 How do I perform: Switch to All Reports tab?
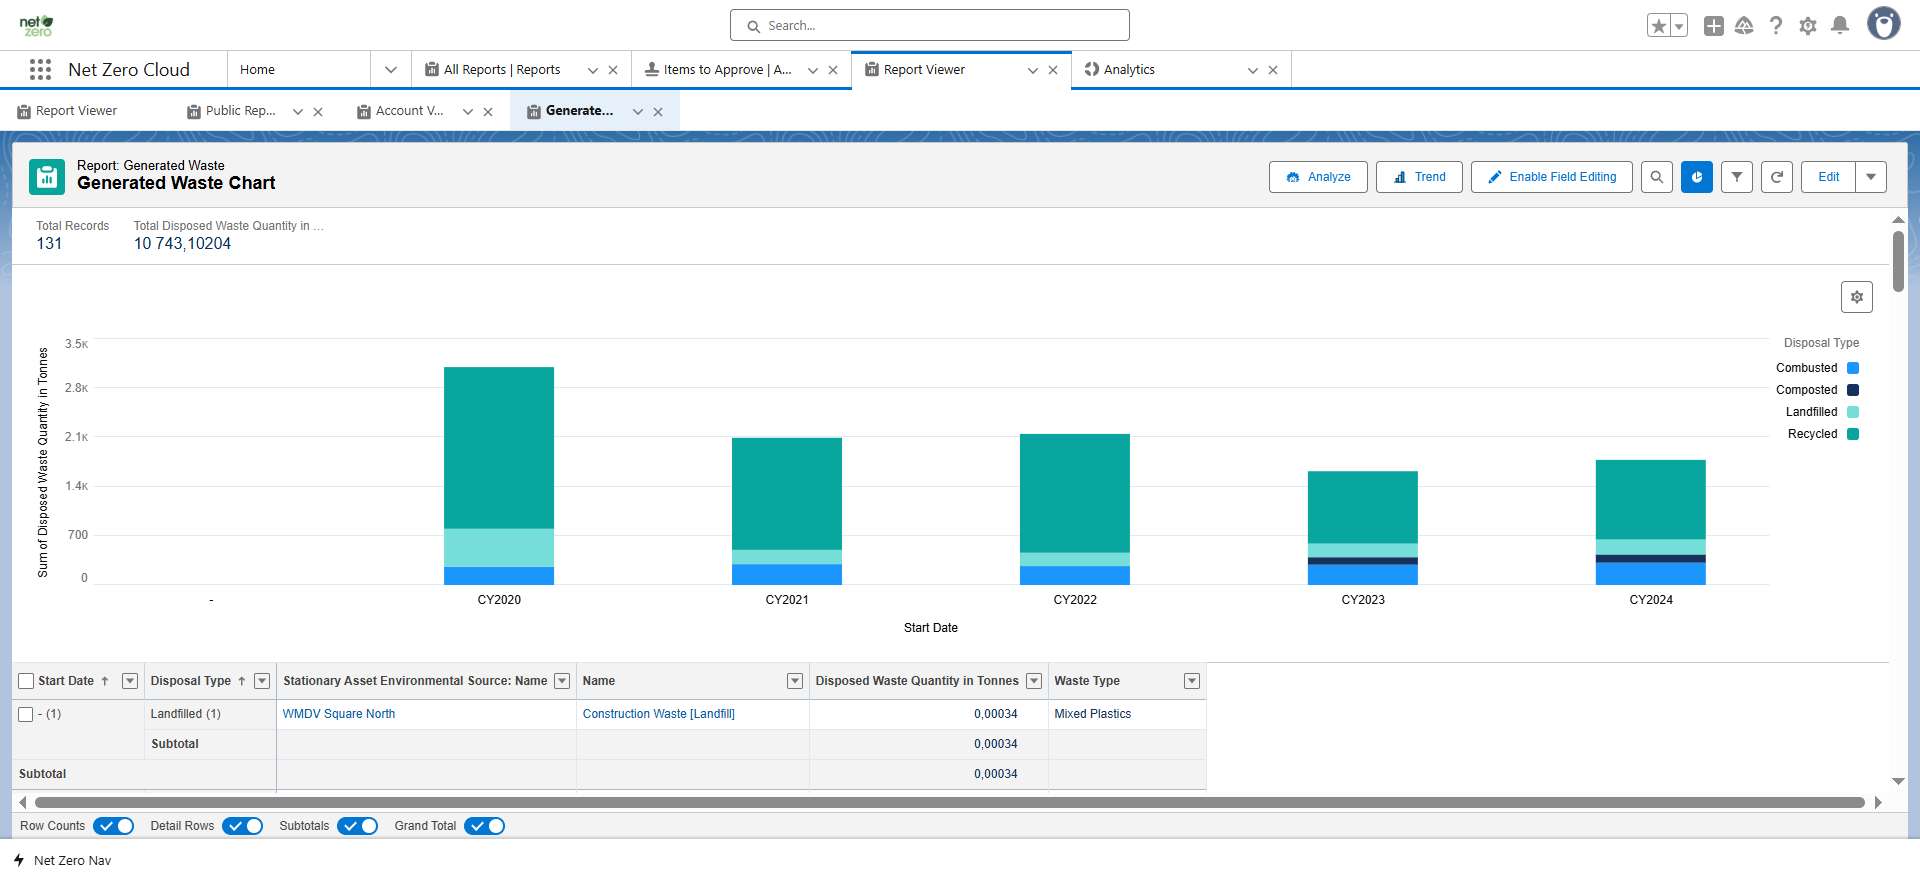pos(502,70)
